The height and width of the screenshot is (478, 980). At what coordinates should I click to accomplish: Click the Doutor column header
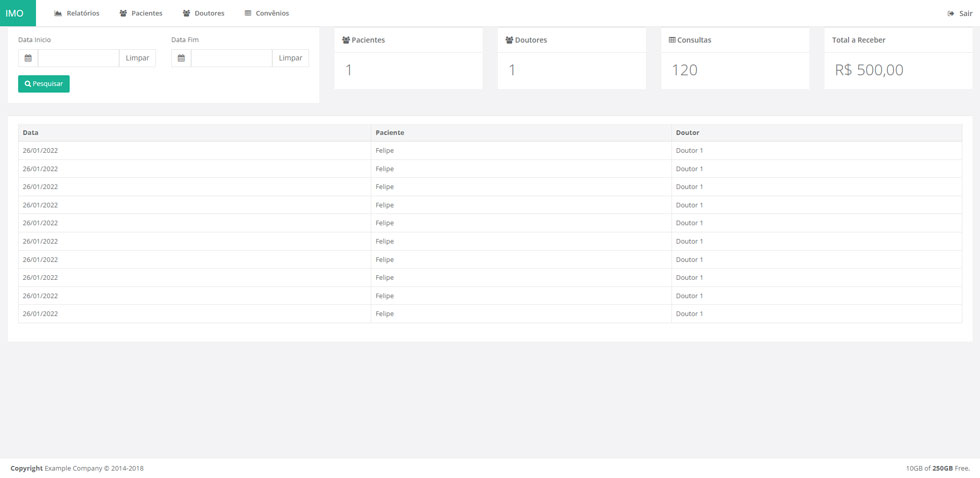pyautogui.click(x=688, y=132)
